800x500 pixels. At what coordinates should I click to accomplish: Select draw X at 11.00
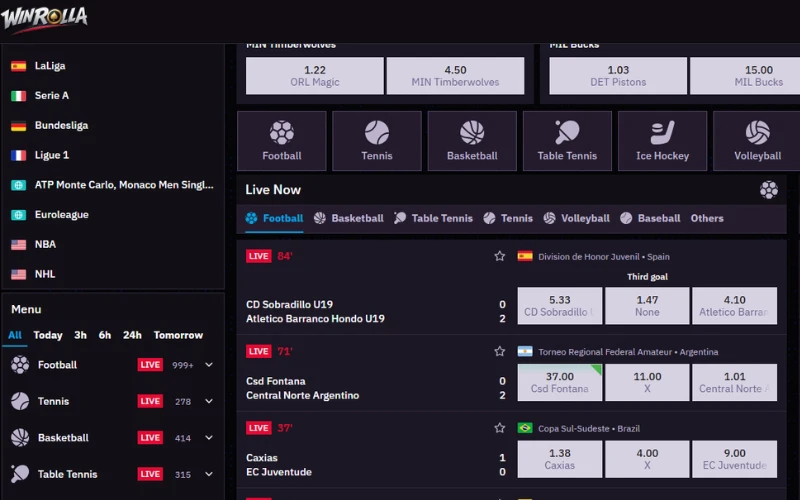click(647, 382)
